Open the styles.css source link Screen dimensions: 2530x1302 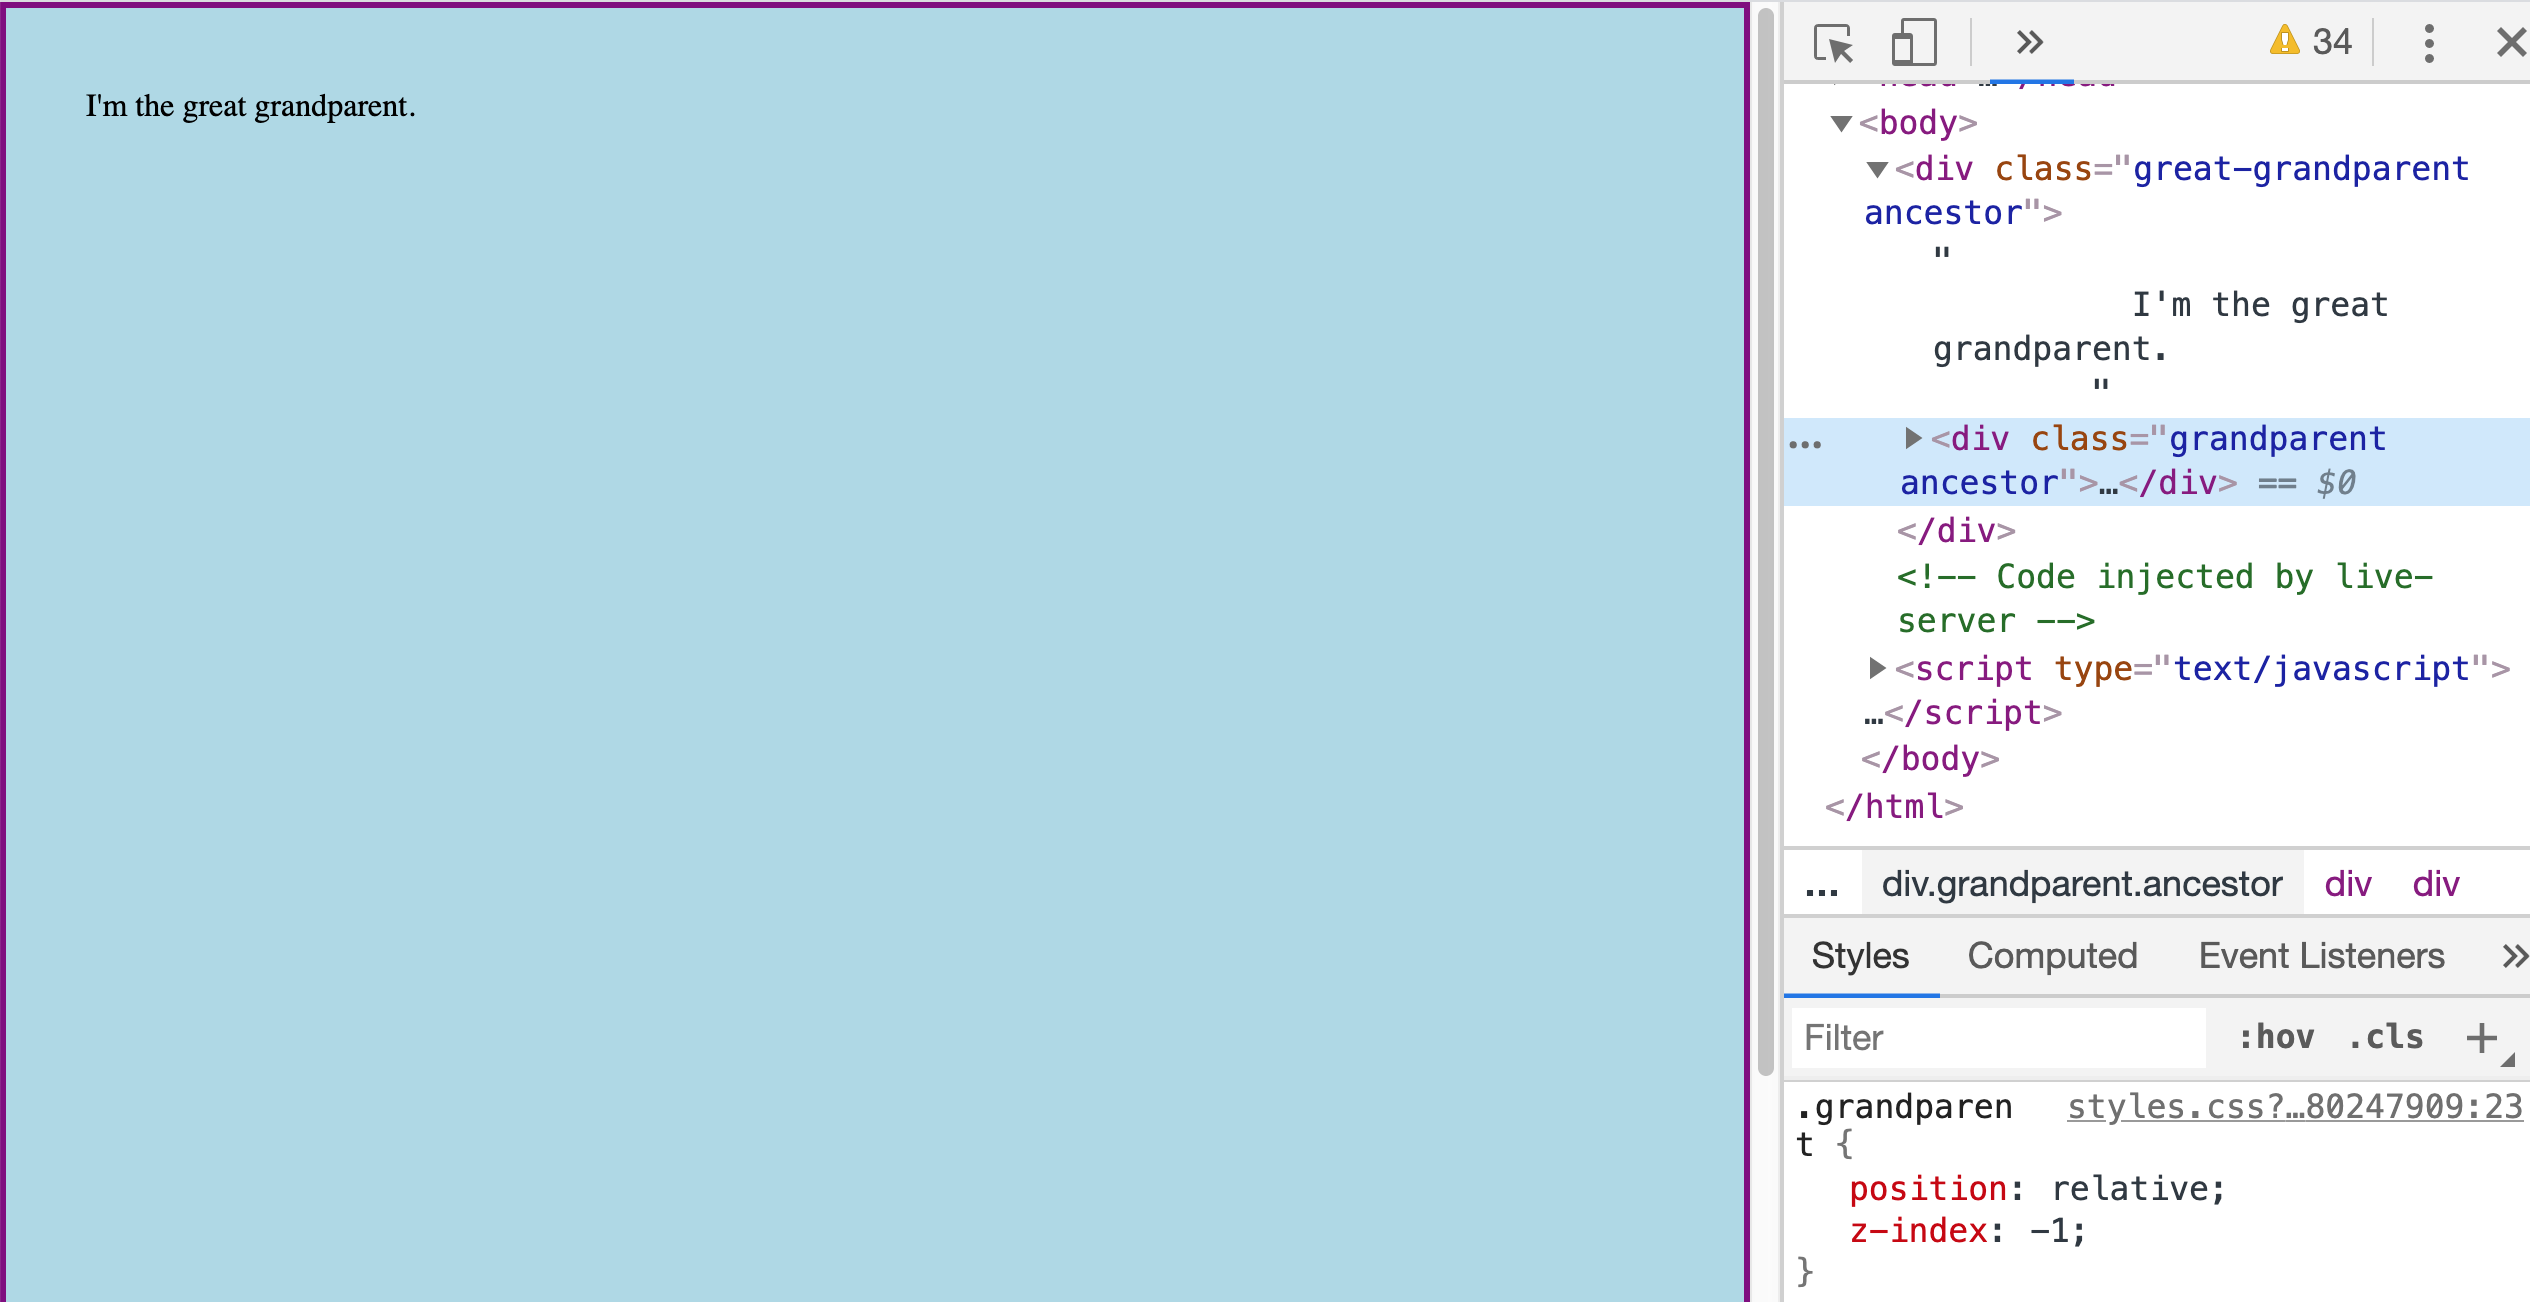[2294, 1107]
